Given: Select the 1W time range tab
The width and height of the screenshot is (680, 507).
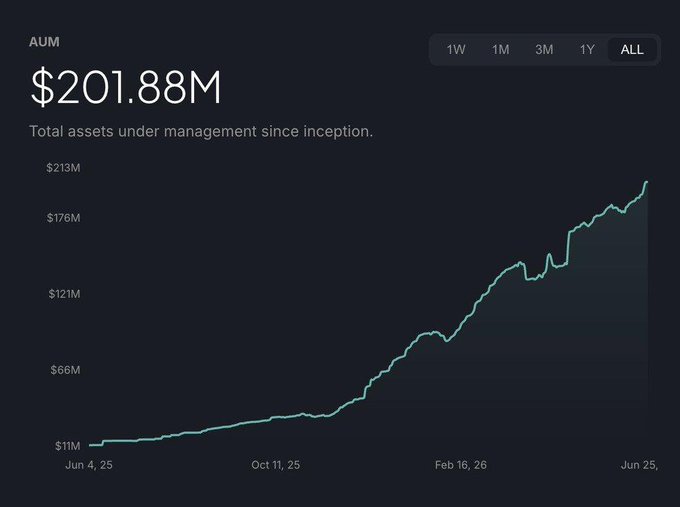Looking at the screenshot, I should point(456,49).
